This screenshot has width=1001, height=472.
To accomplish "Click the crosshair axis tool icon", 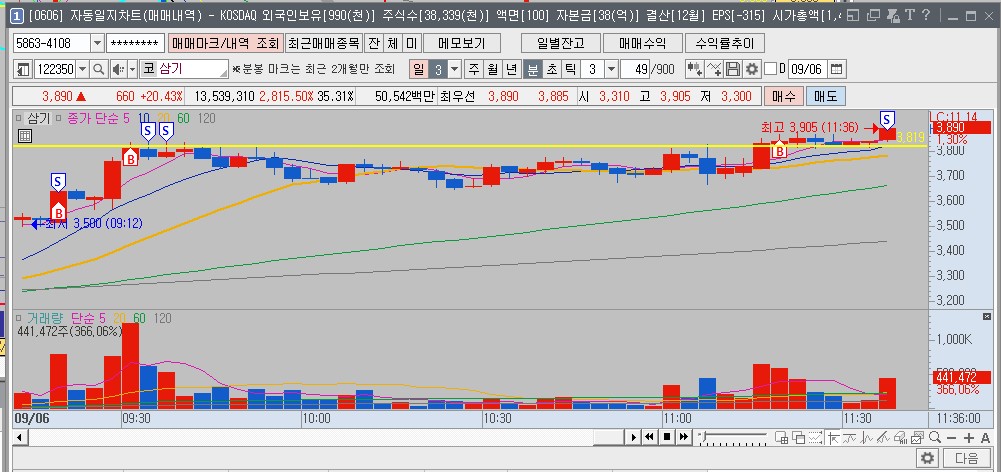I will click(x=832, y=438).
